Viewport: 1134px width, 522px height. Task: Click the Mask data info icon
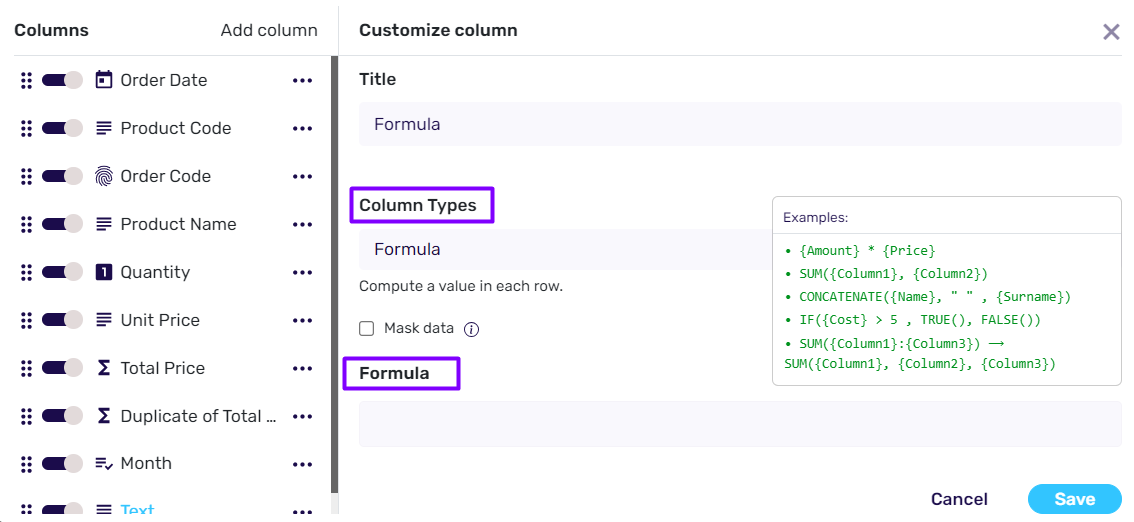(x=472, y=329)
